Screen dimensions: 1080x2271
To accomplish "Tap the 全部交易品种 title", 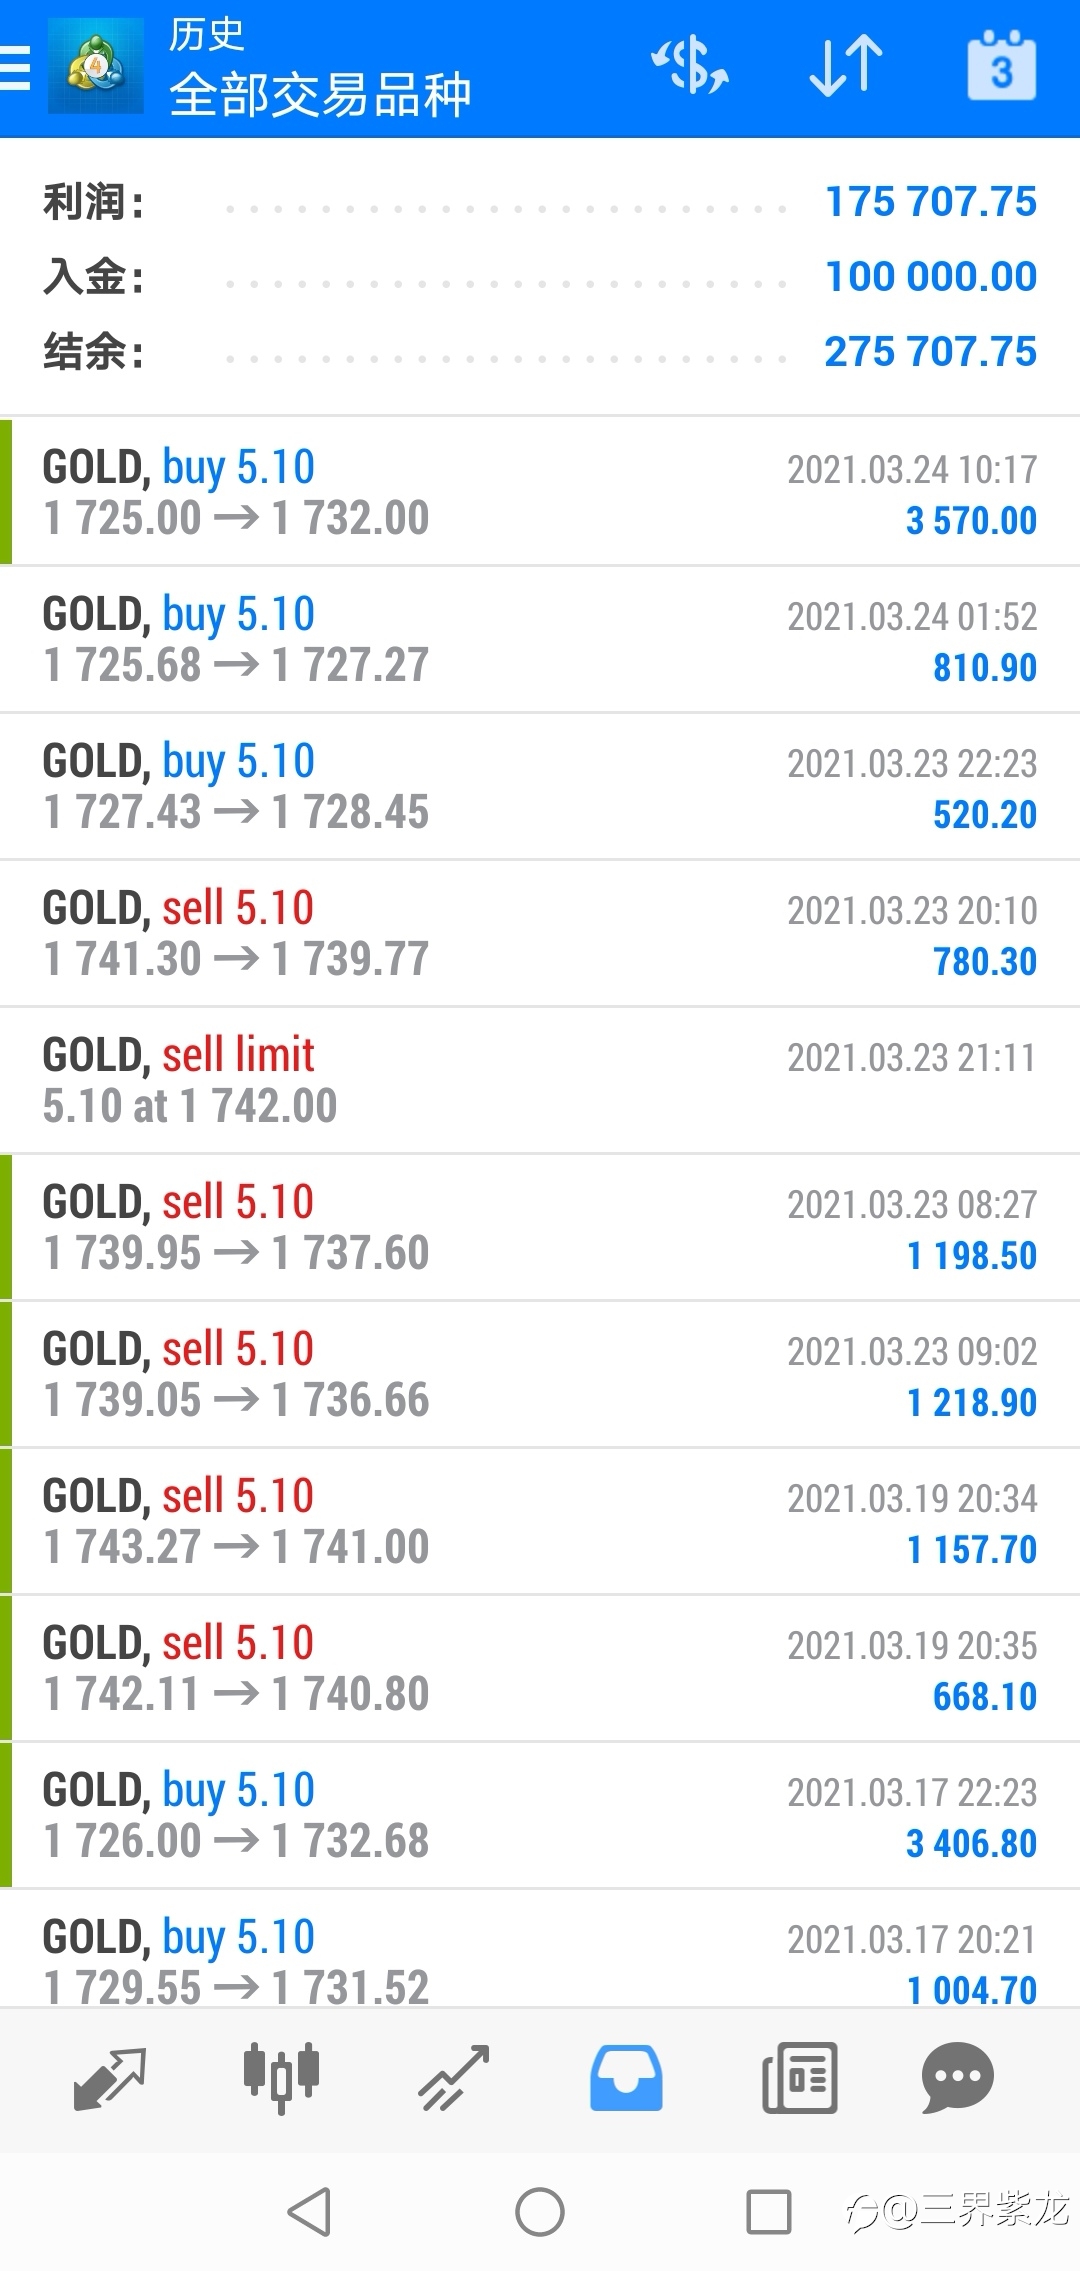I will pos(320,95).
